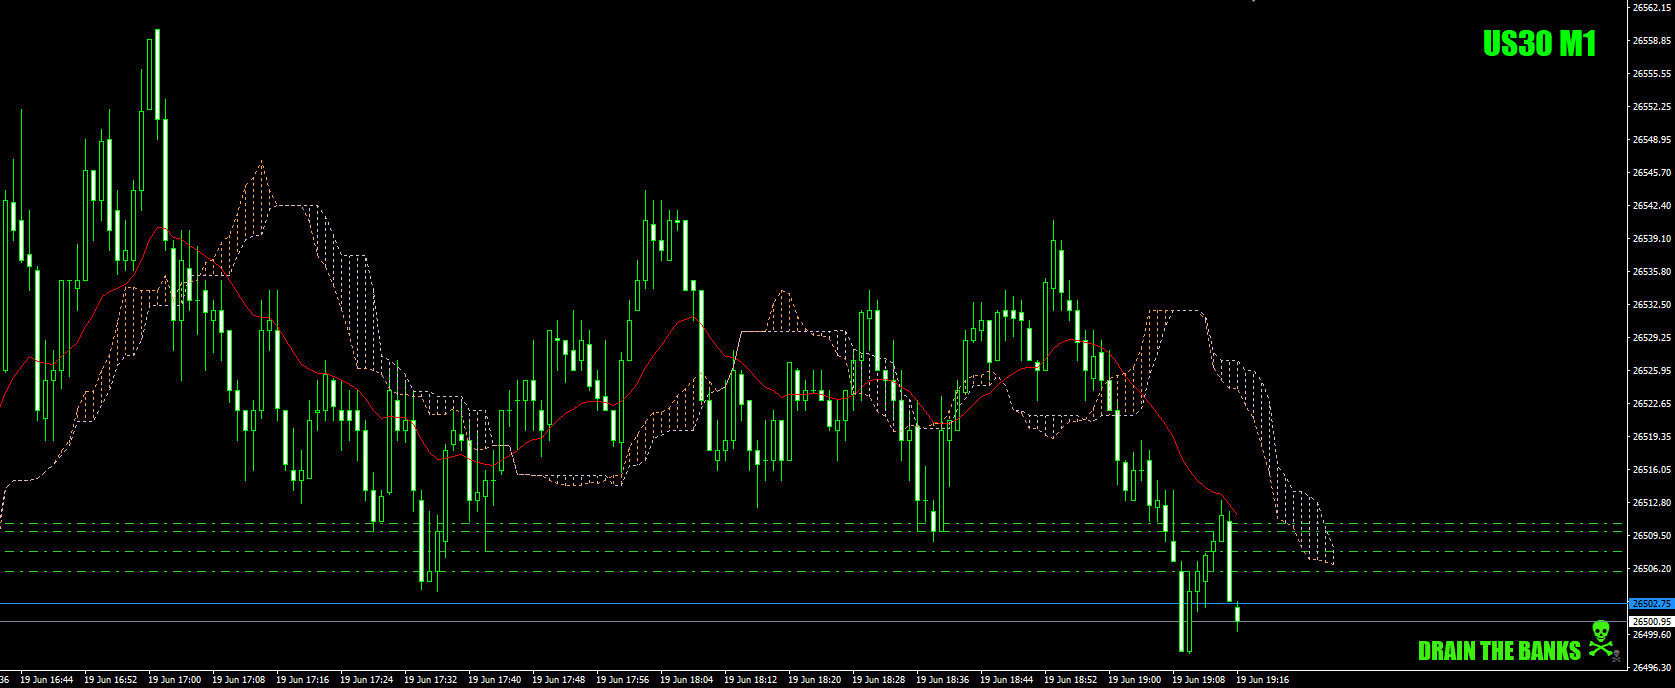Click the blue 26502.75 price tag
This screenshot has height=688, width=1675.
click(x=1651, y=604)
